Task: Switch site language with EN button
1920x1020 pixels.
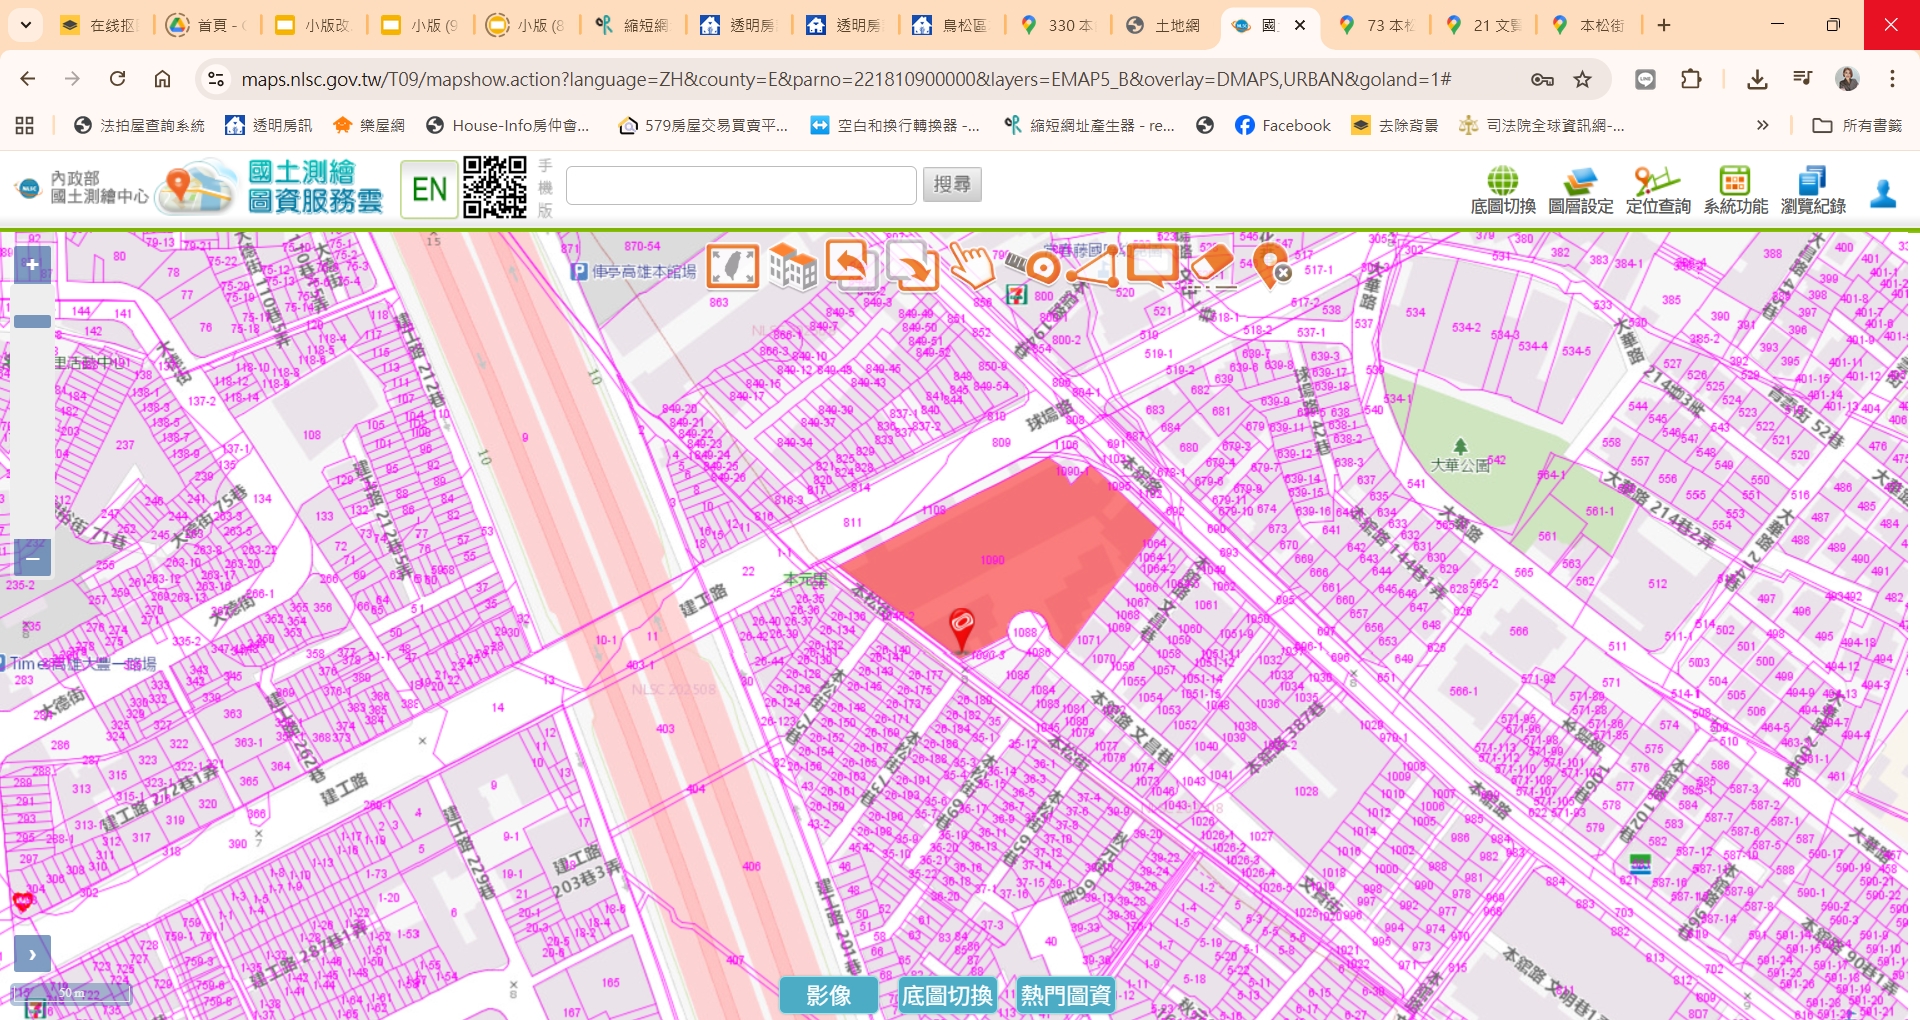Action: [x=429, y=188]
